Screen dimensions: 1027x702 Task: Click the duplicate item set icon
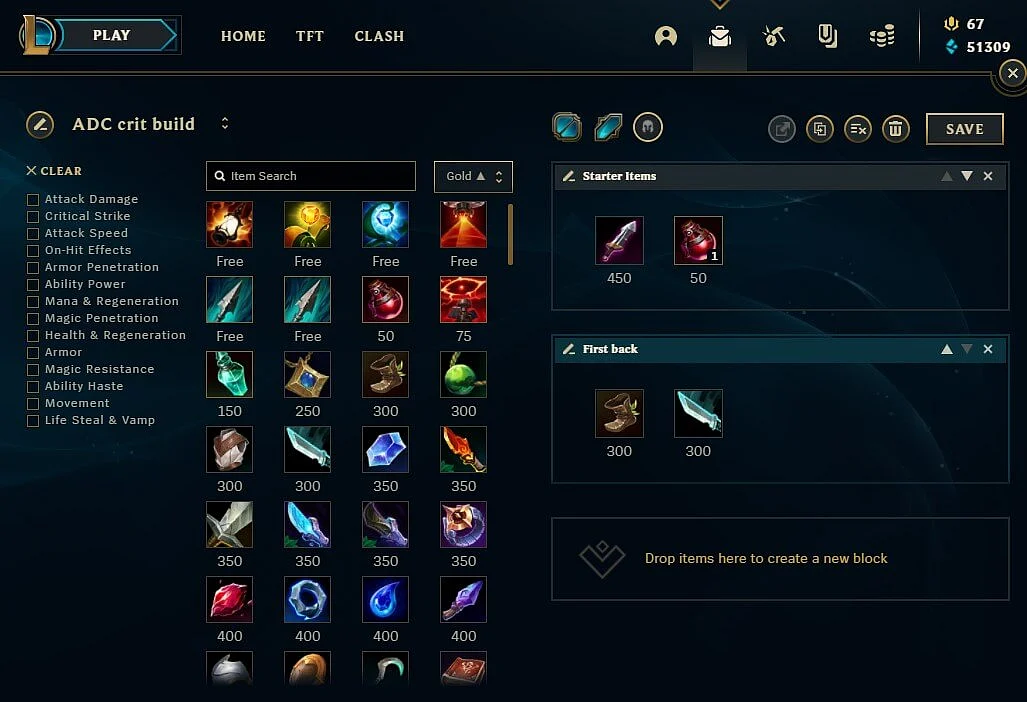pyautogui.click(x=819, y=129)
